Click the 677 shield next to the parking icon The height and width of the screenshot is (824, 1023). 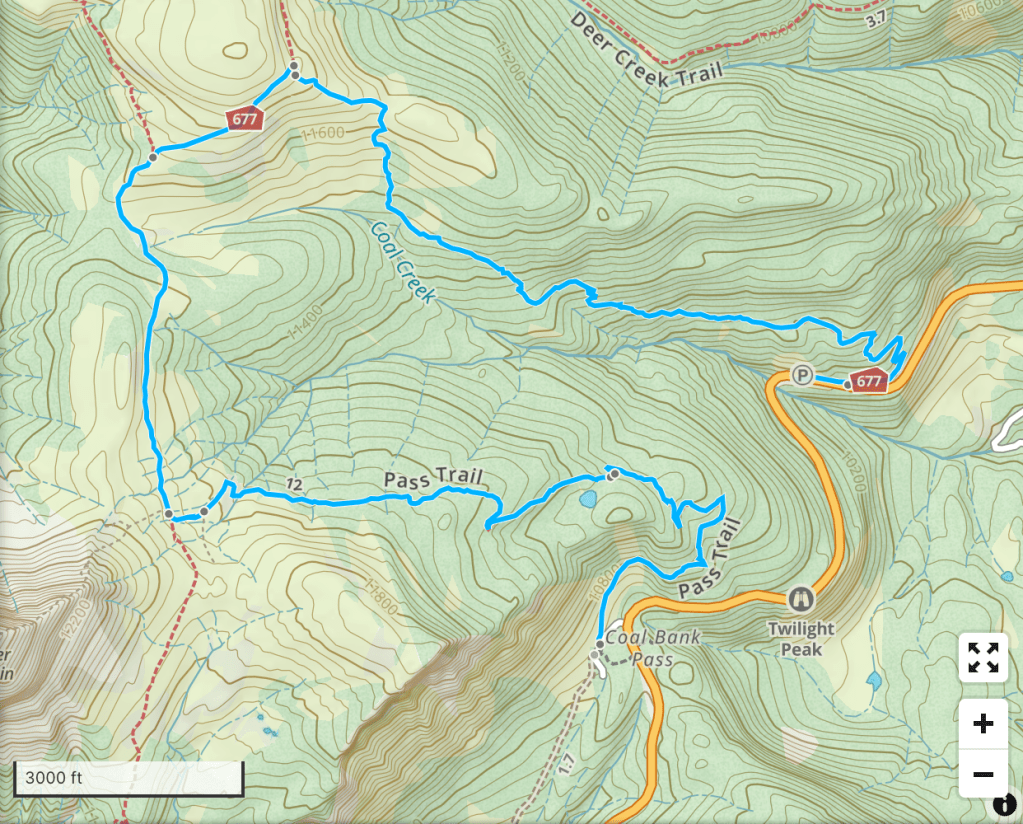868,380
